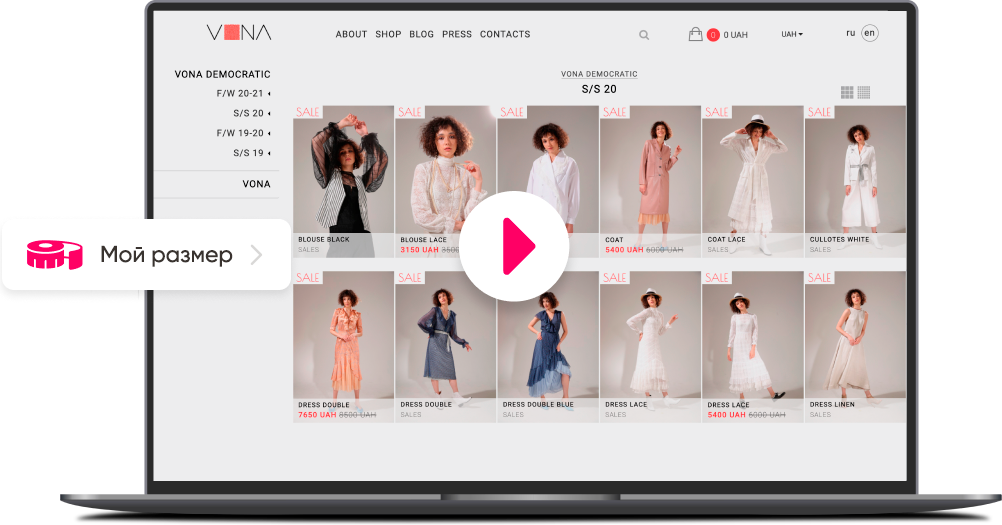Switch to small grid view icon
The image size is (1002, 525).
864,92
